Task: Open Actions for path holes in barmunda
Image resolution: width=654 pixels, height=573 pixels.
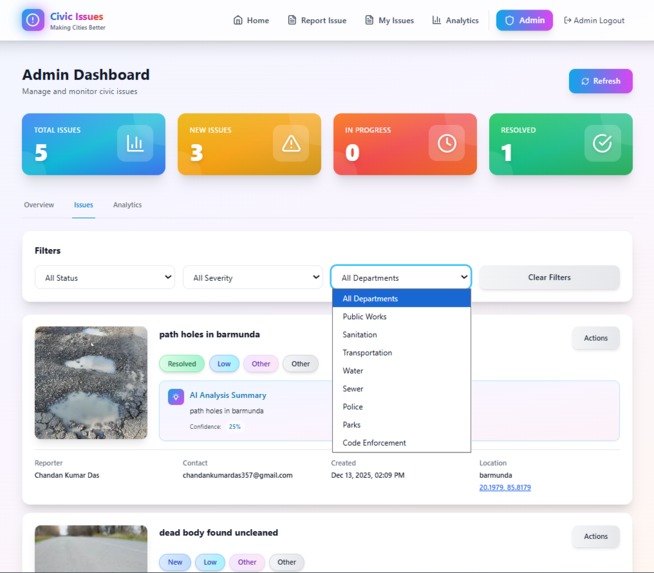Action: coord(596,338)
